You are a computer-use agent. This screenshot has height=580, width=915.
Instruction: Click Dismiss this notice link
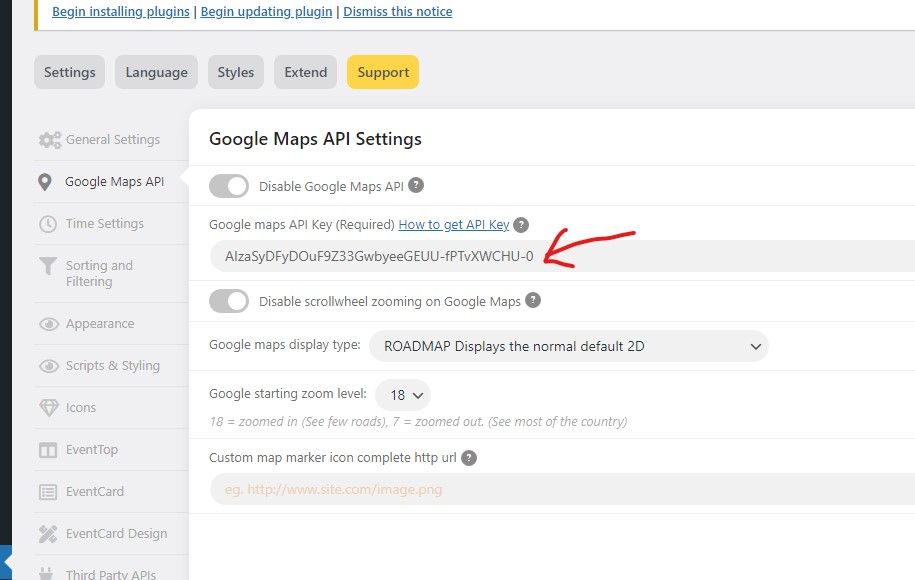coord(397,12)
